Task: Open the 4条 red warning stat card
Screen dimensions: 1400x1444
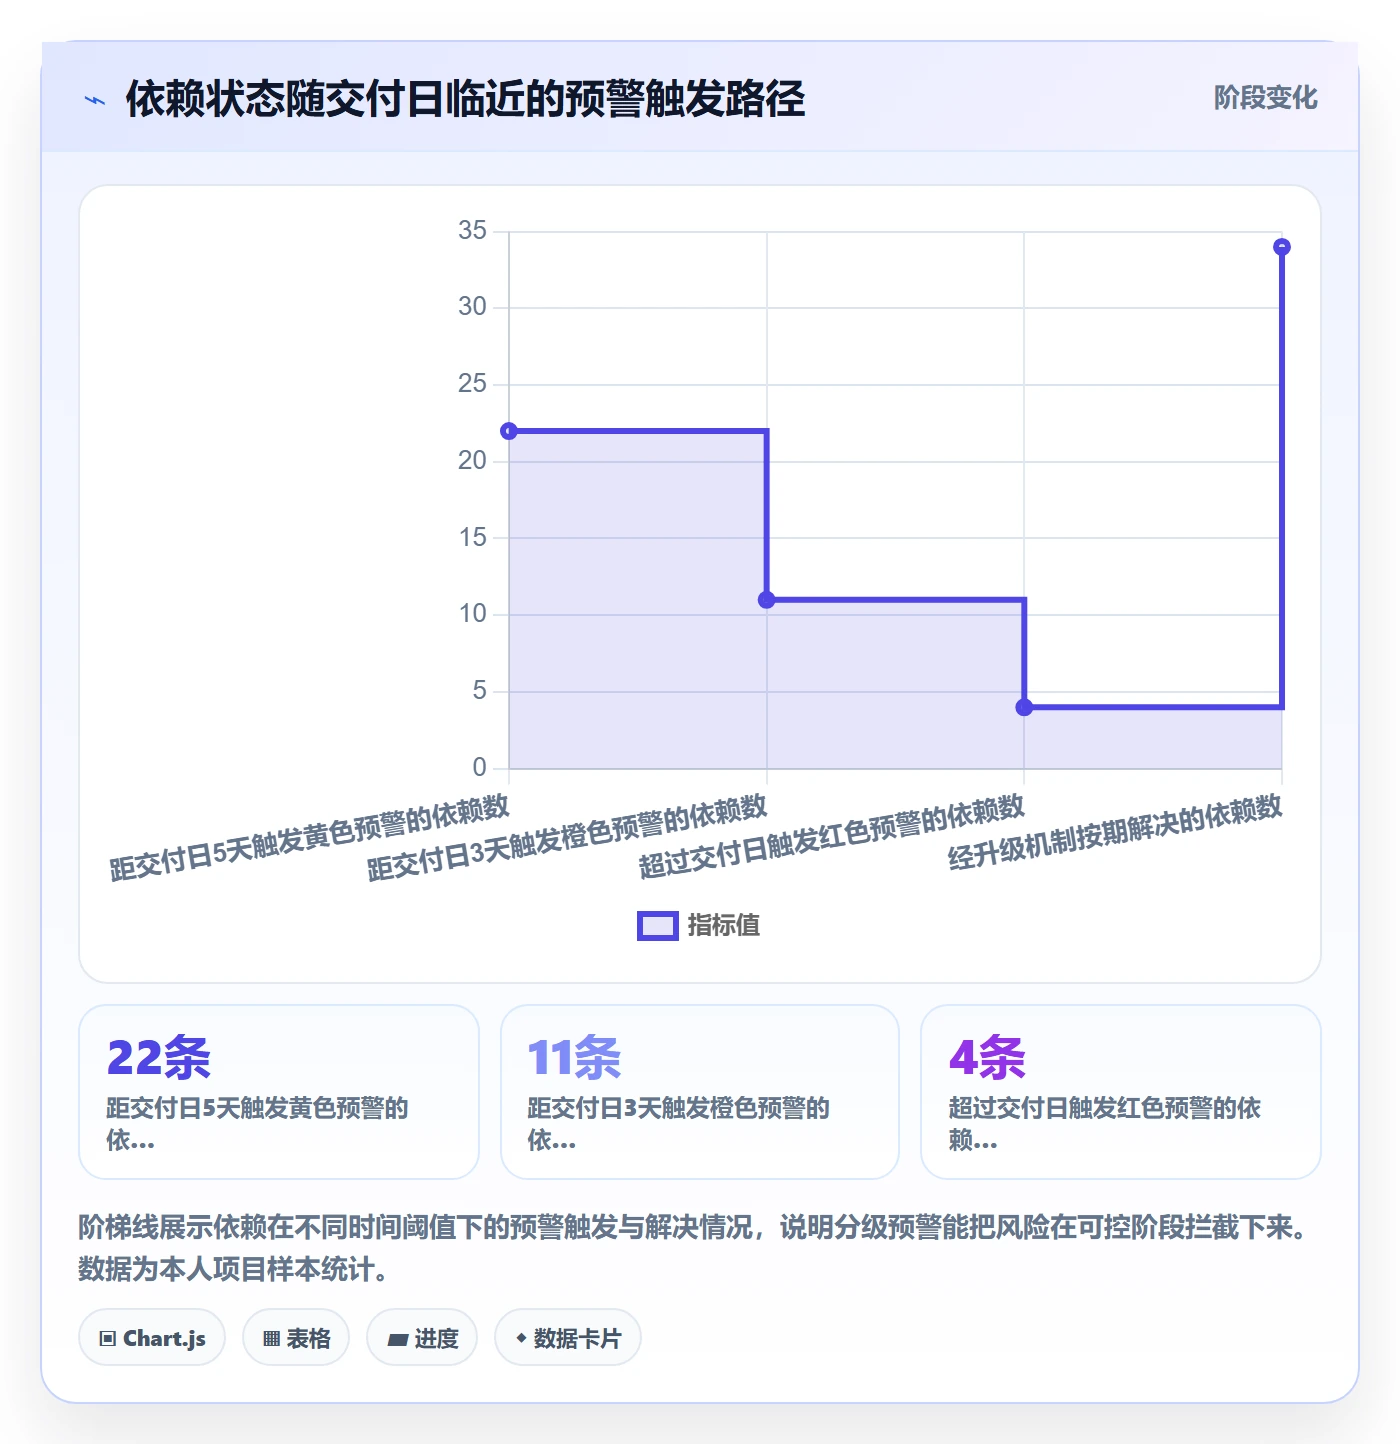Action: 1121,1092
